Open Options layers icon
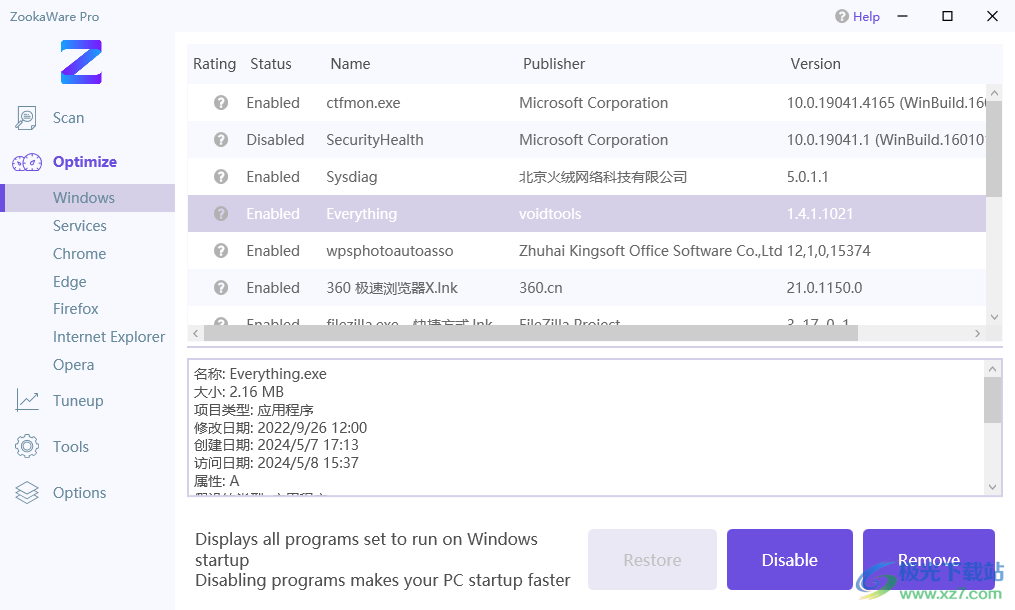 27,493
